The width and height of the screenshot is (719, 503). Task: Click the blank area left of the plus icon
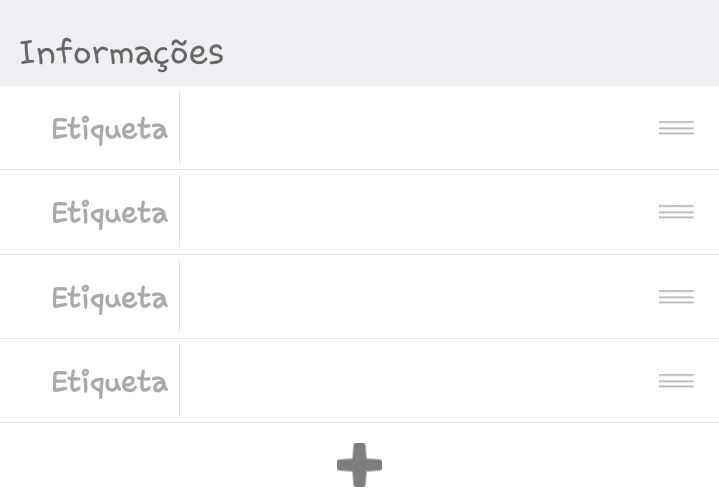click(x=168, y=463)
